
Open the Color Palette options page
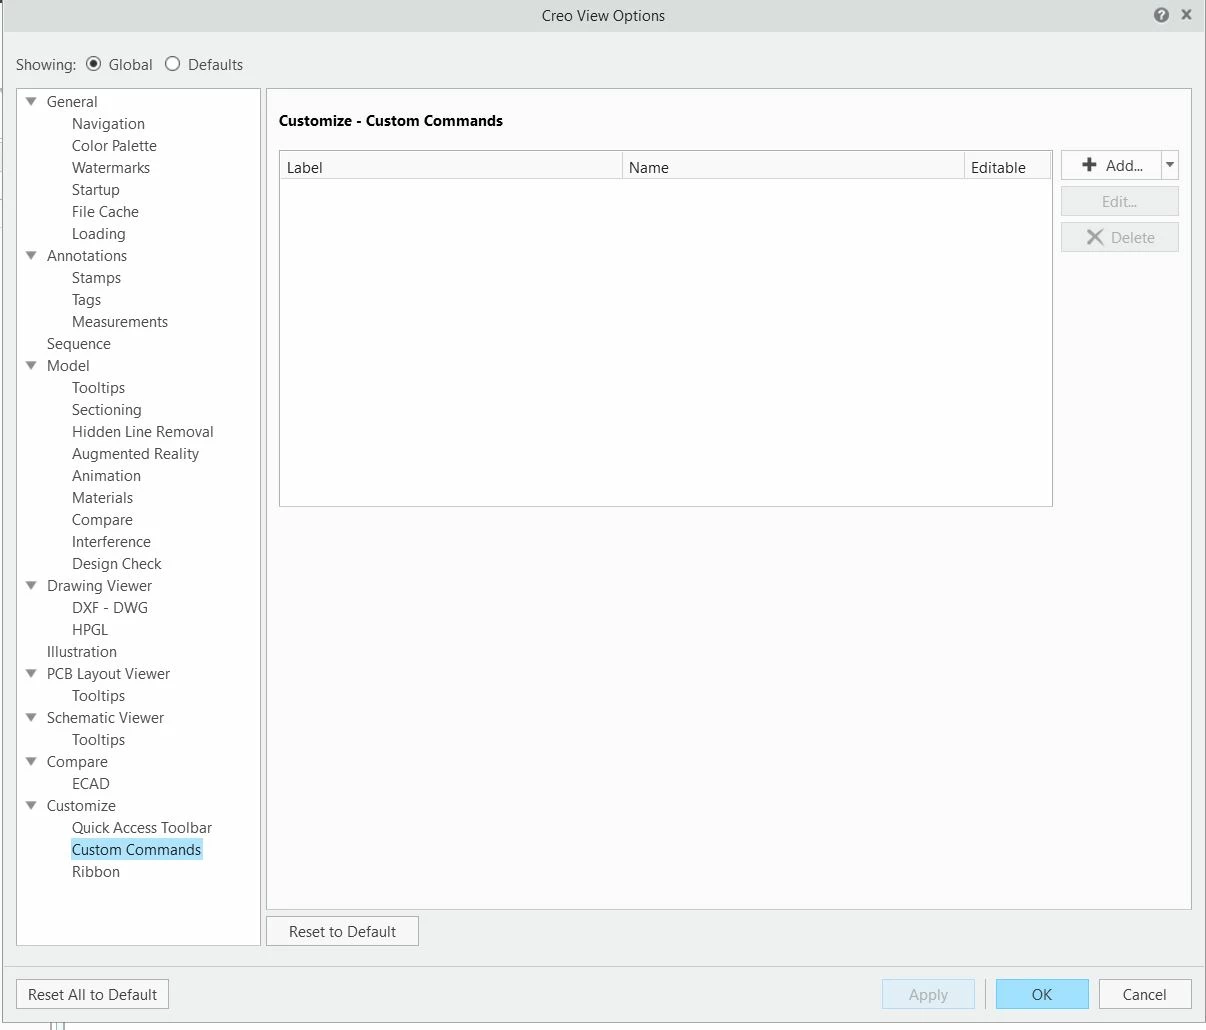tap(114, 145)
